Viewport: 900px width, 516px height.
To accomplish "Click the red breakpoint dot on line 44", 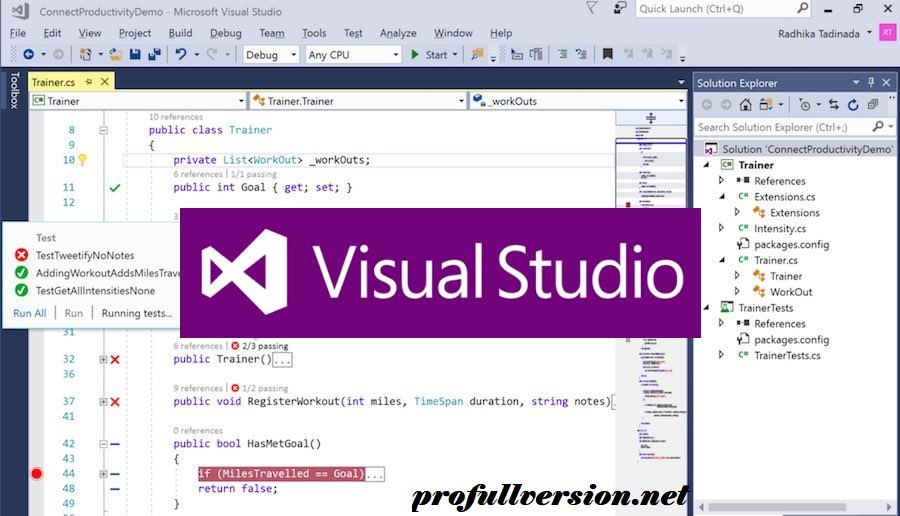I will (36, 474).
